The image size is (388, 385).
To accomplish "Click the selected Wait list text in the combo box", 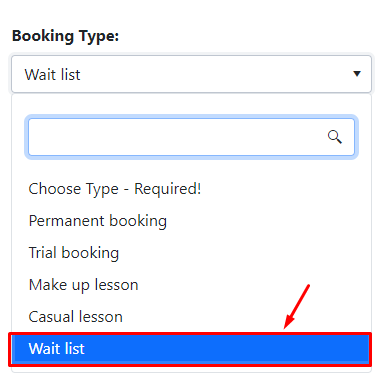I will (x=52, y=74).
